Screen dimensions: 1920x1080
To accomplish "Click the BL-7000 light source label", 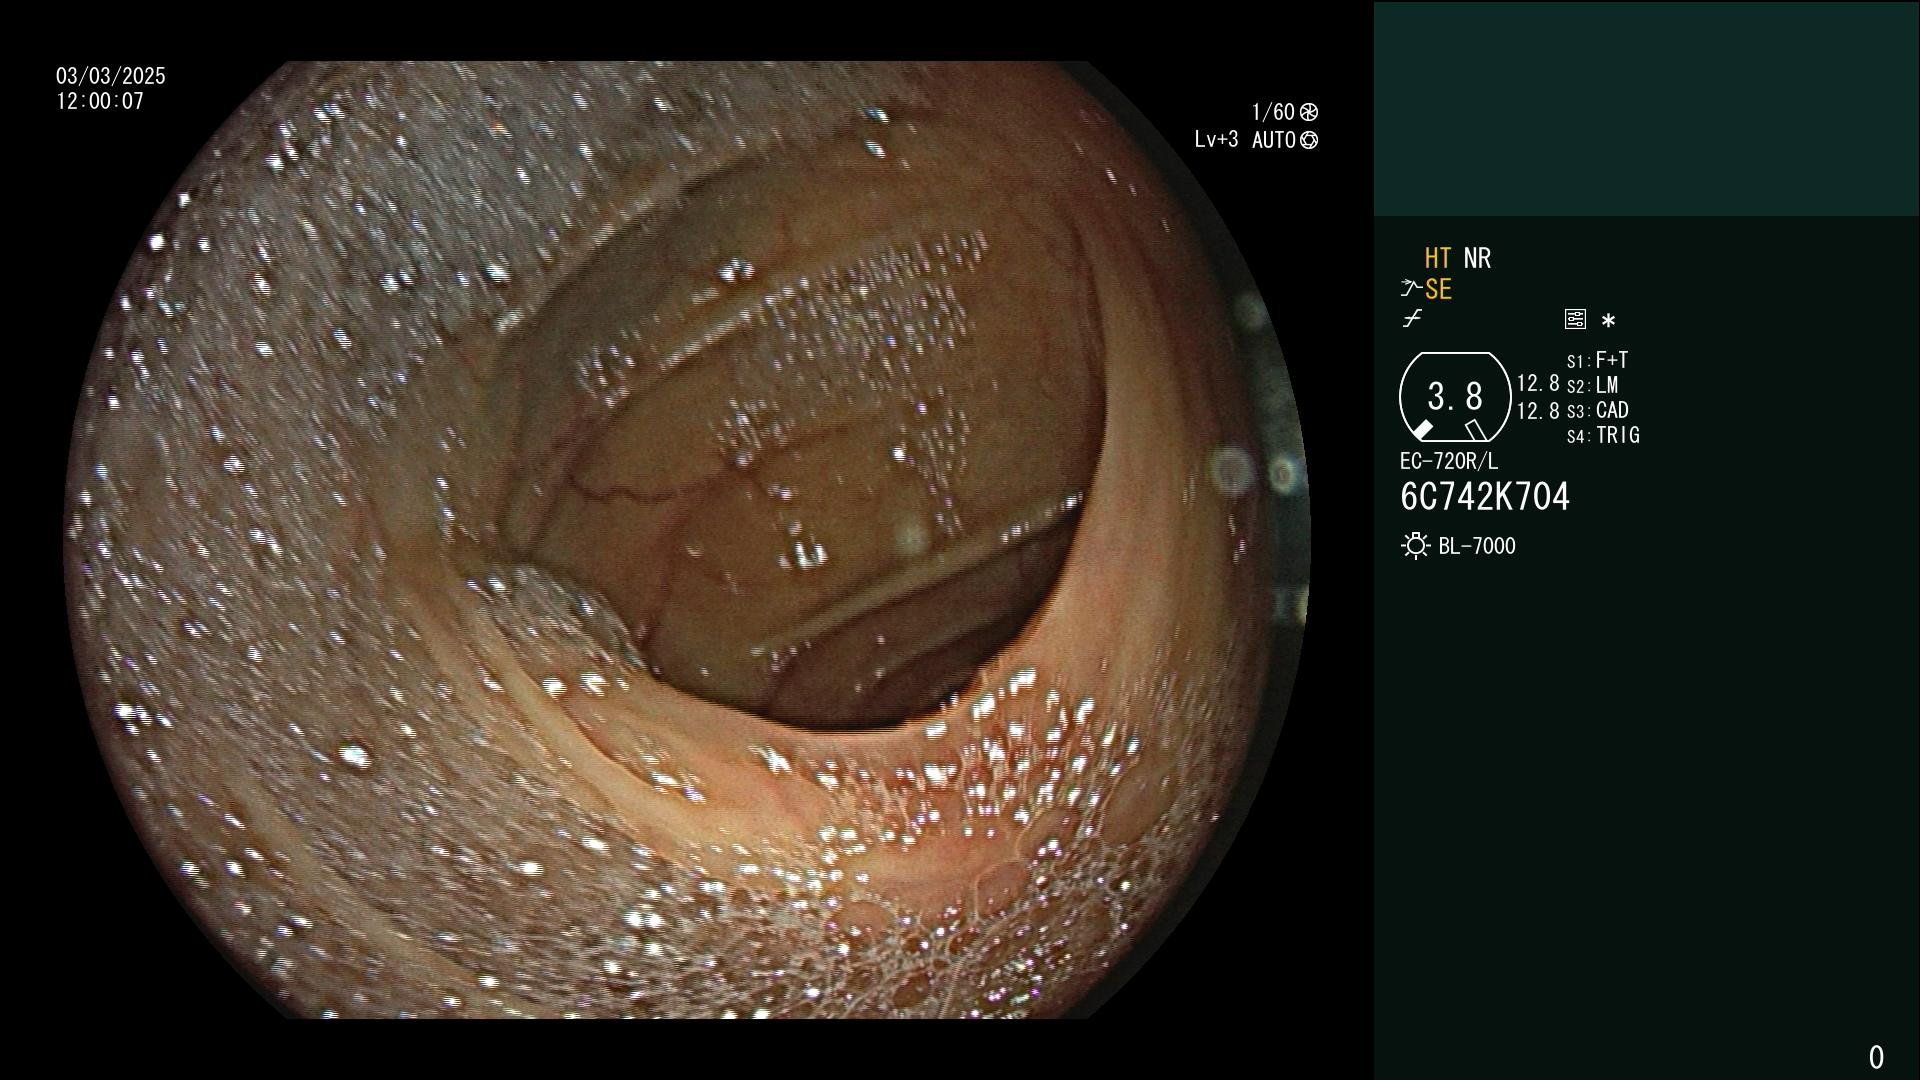I will point(1477,546).
